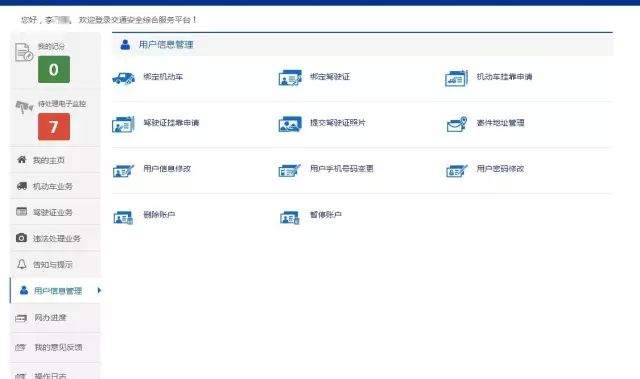Open the 寄件地址管理 link

[x=500, y=123]
